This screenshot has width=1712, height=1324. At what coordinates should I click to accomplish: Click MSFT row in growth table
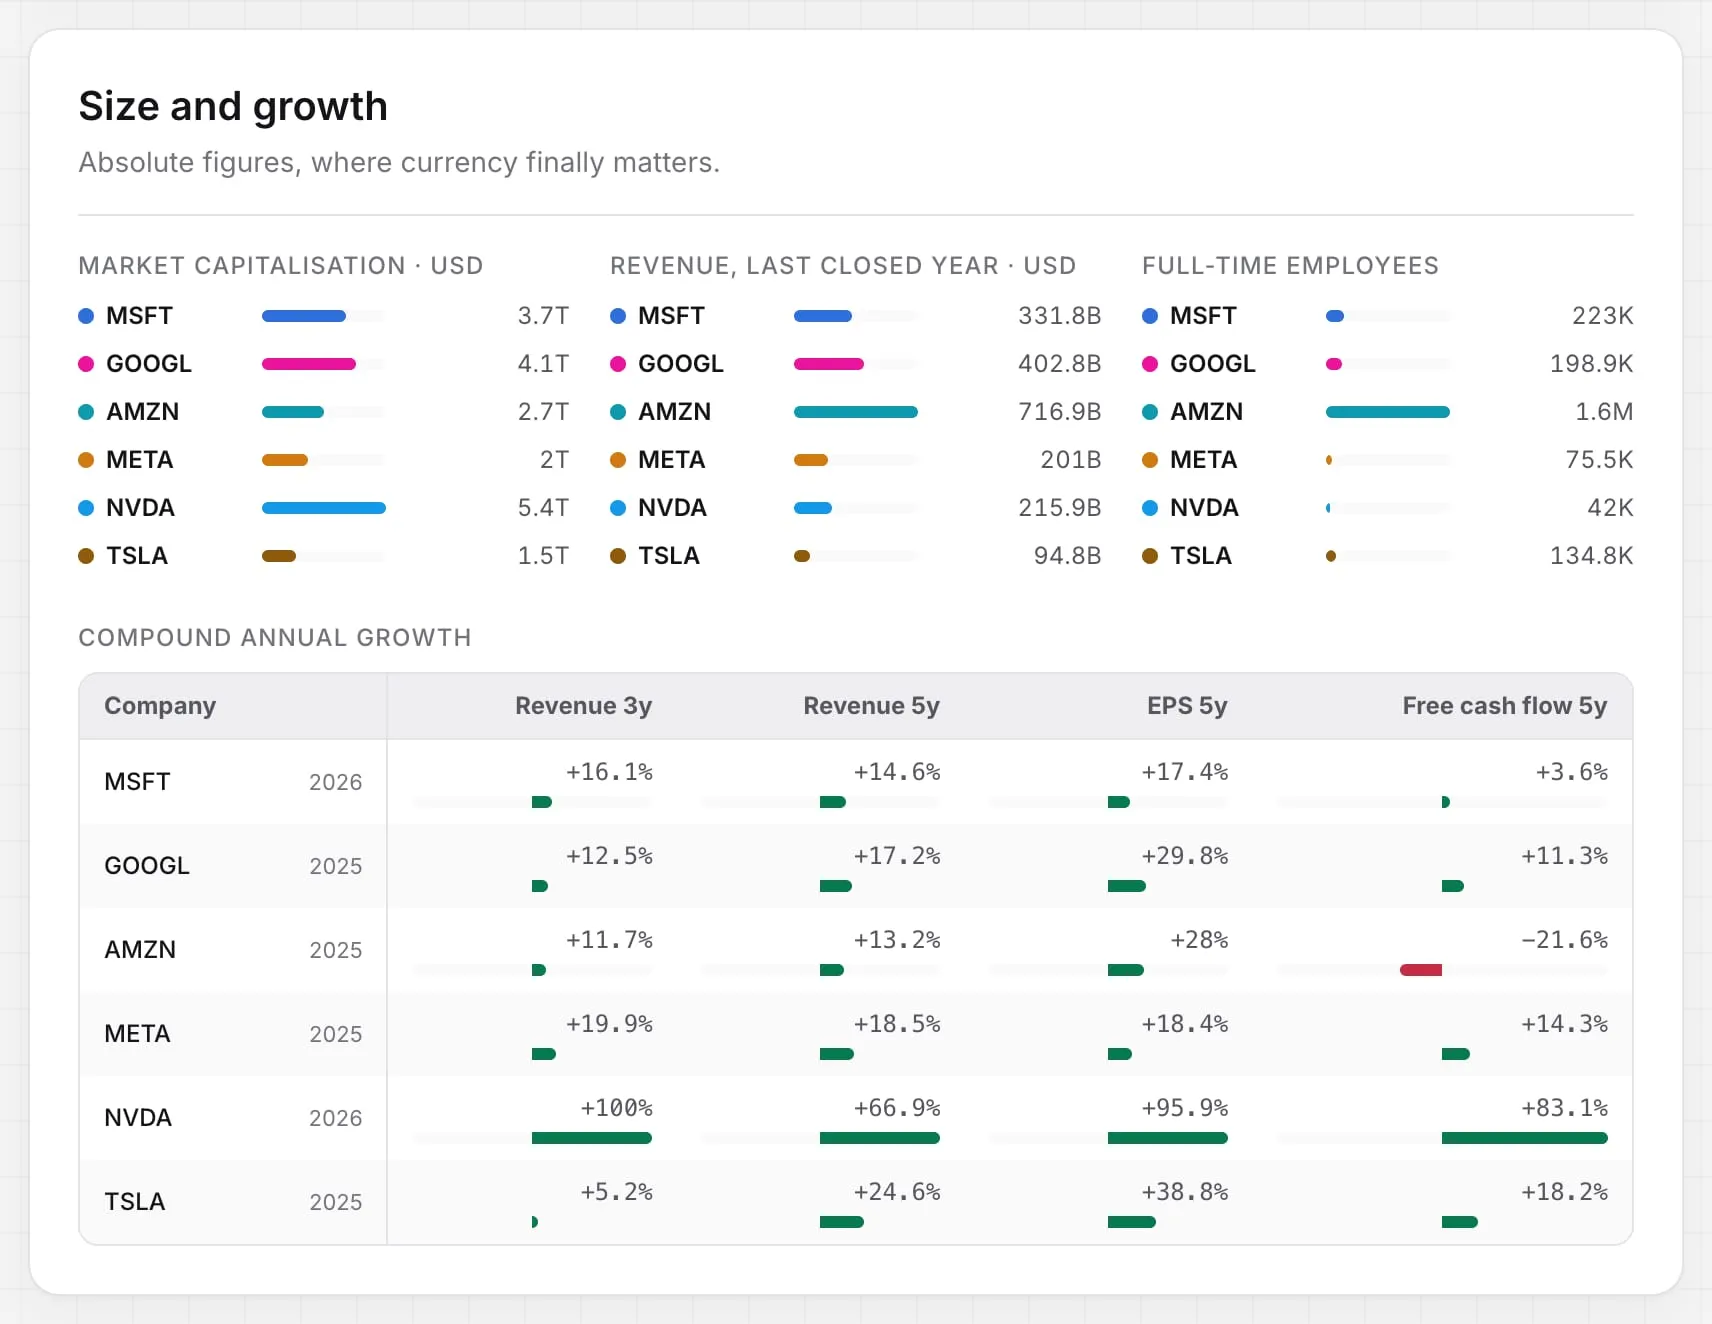pos(856,782)
